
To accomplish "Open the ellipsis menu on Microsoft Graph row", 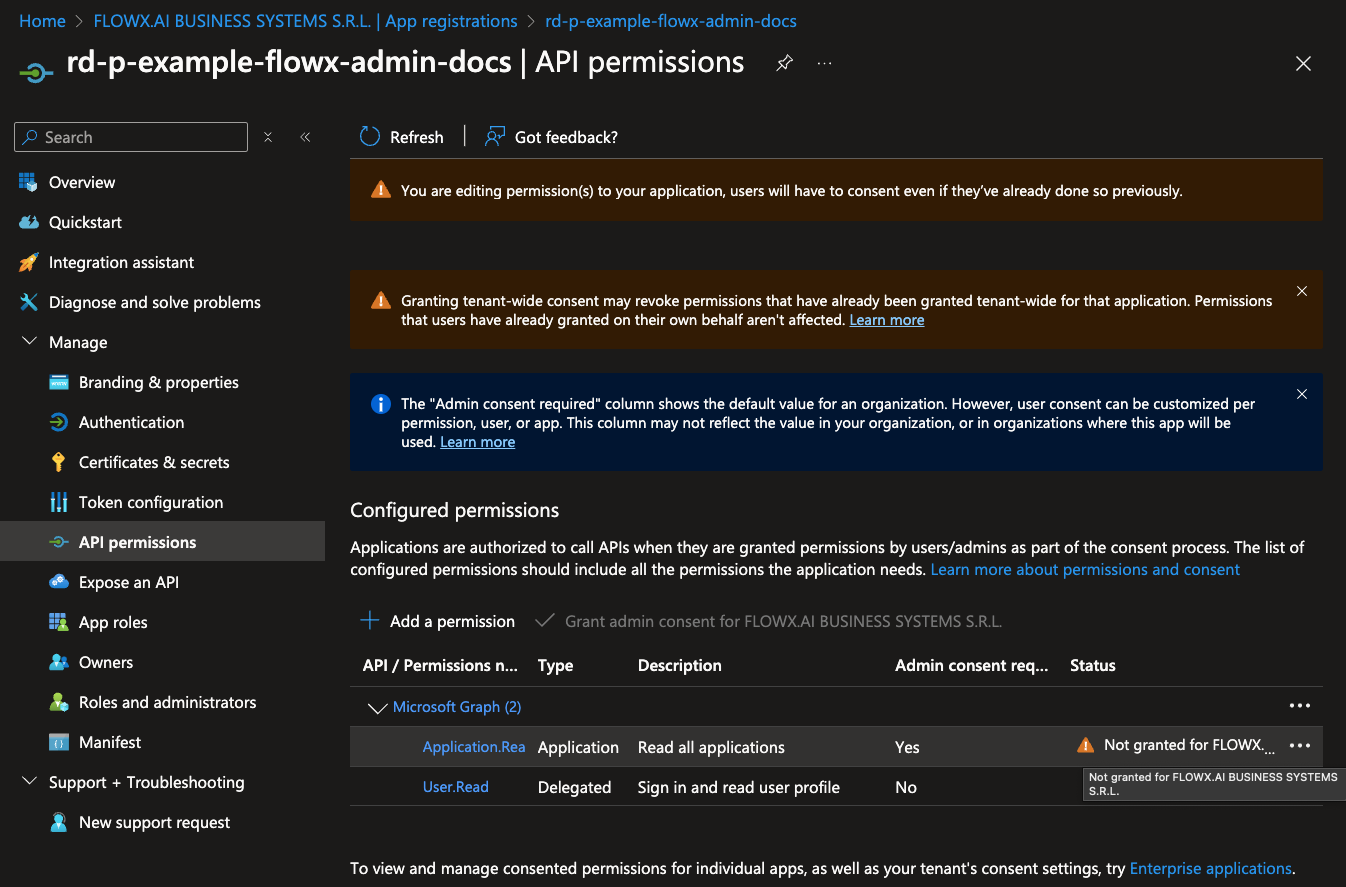I will tap(1300, 706).
